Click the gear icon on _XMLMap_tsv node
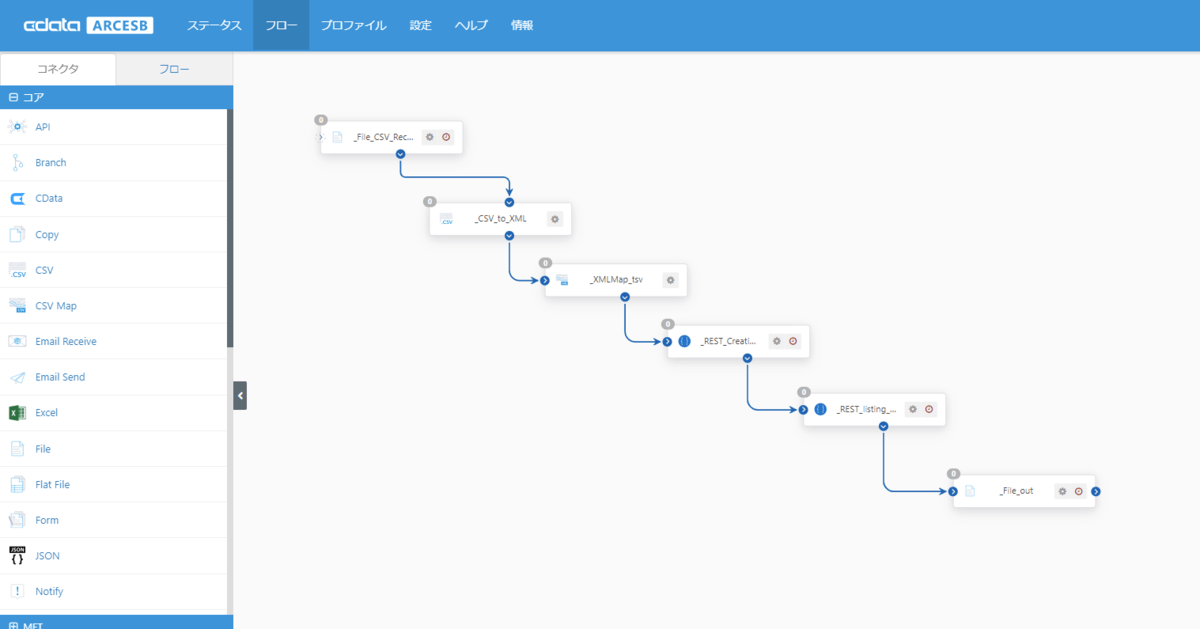Screen dimensions: 1200x629 pos(671,280)
